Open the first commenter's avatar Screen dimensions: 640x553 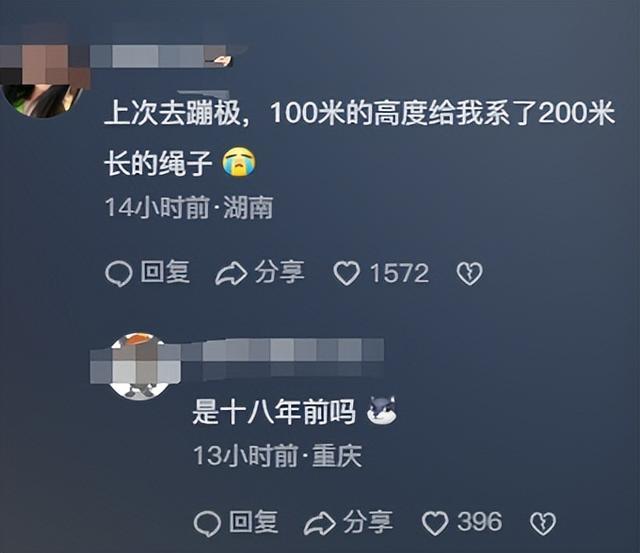(43, 82)
